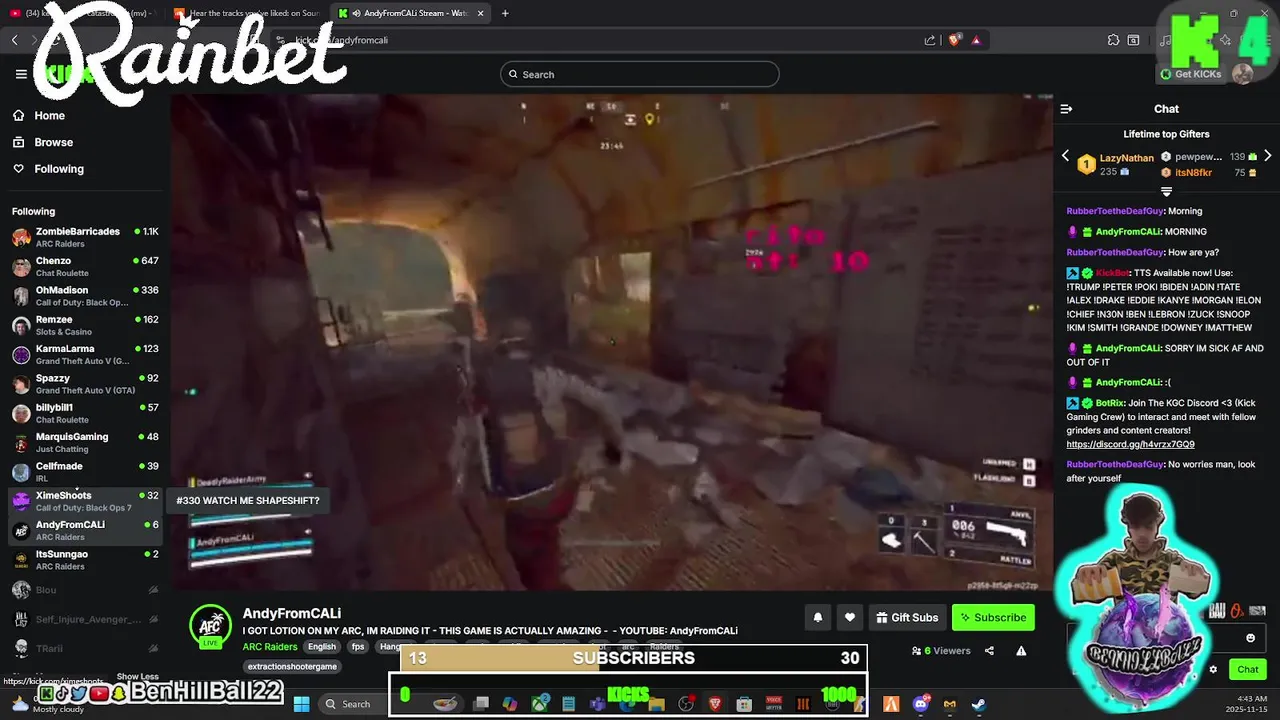Image resolution: width=1280 pixels, height=720 pixels.
Task: Click the Get KICKs button
Action: coord(1191,74)
